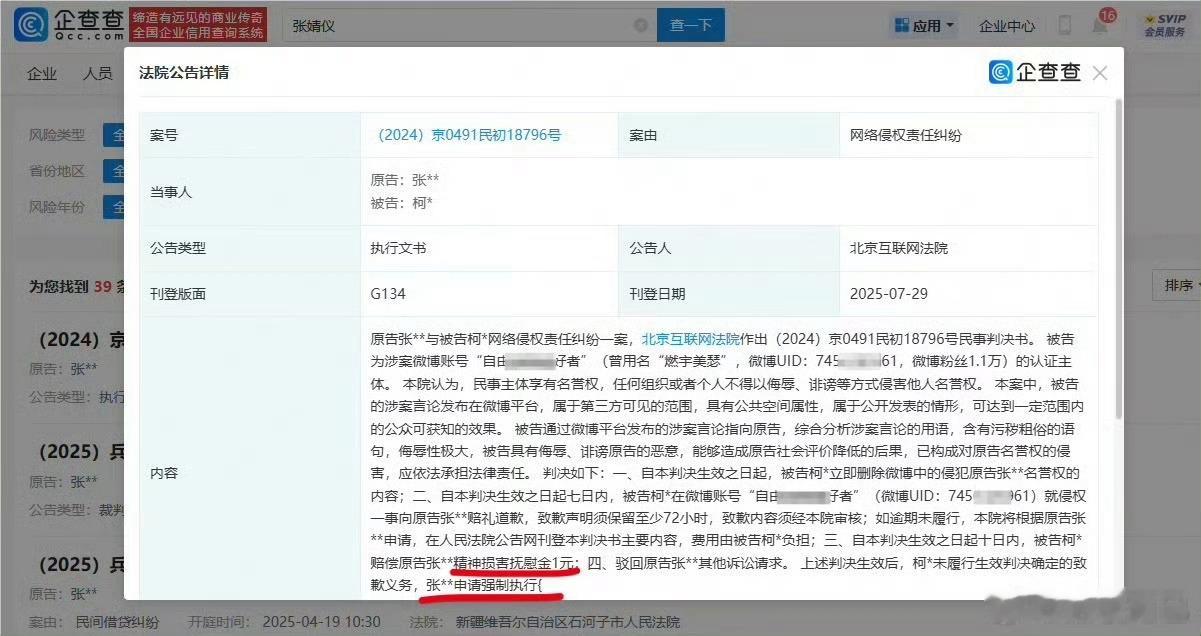Viewport: 1201px width, 636px height.
Task: Close the 法院公告详情 dialog with the X
Action: point(1100,73)
